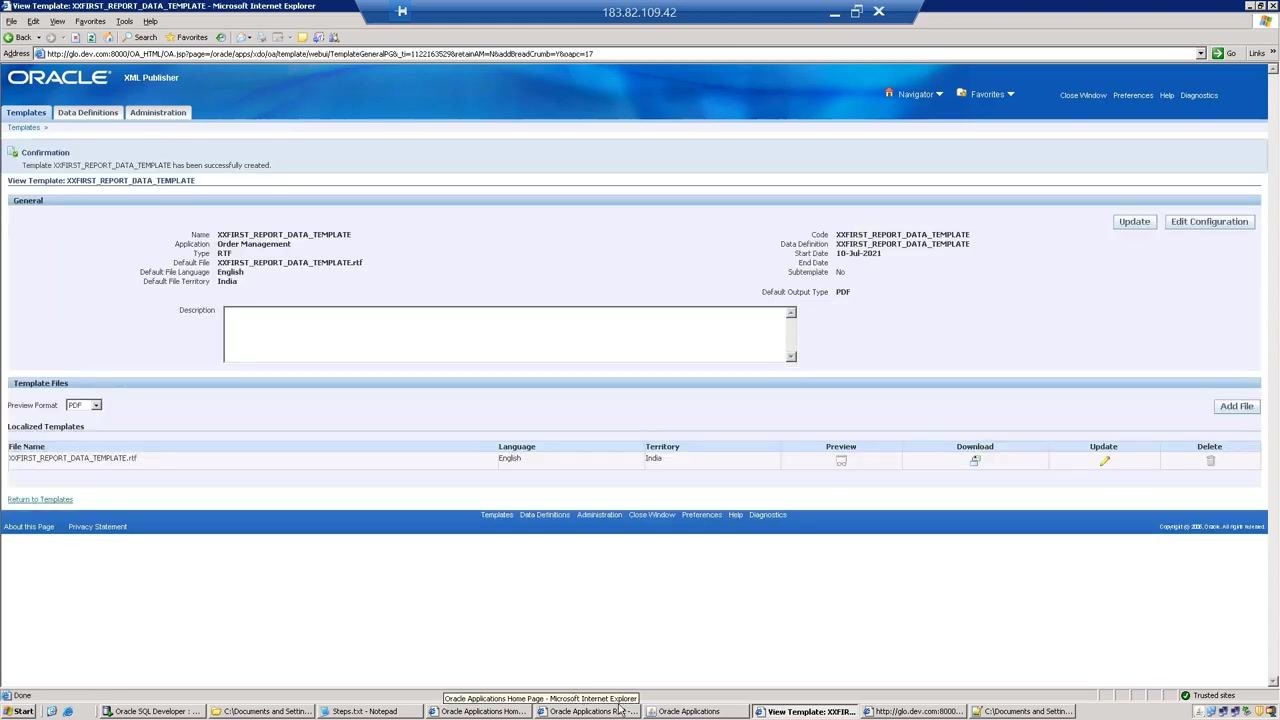Image resolution: width=1280 pixels, height=720 pixels.
Task: Open the Edit menu
Action: (33, 21)
